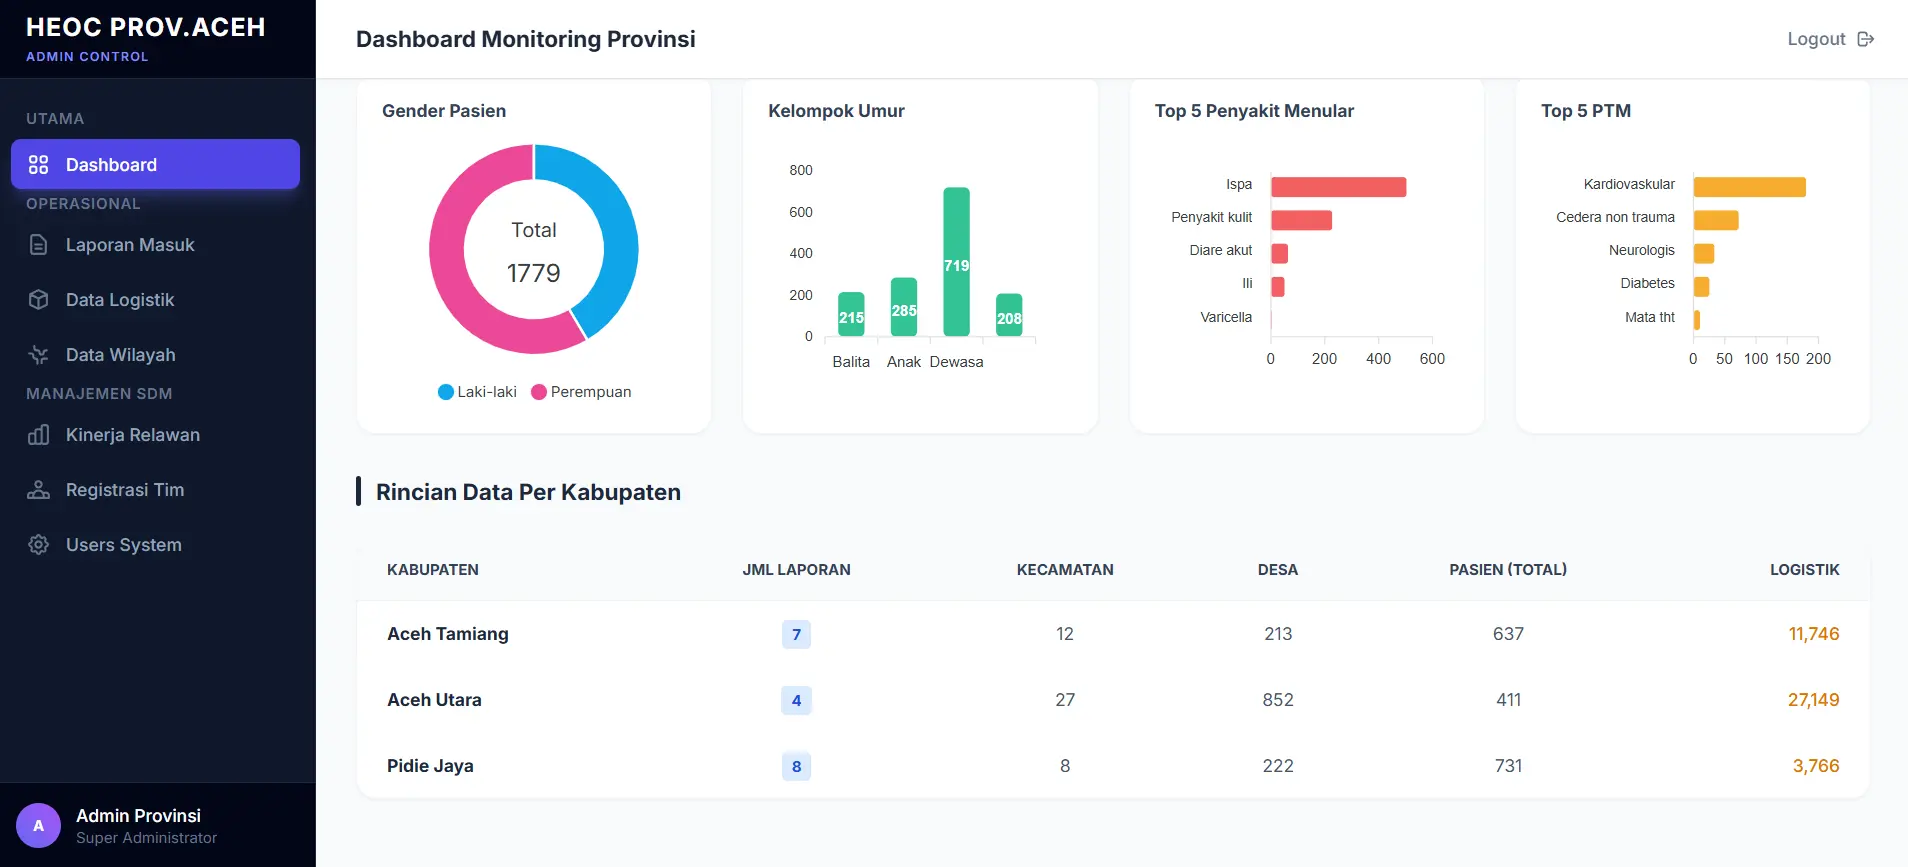The image size is (1908, 867).
Task: Click patient total 731 for Pidie Jaya
Action: click(x=1508, y=766)
